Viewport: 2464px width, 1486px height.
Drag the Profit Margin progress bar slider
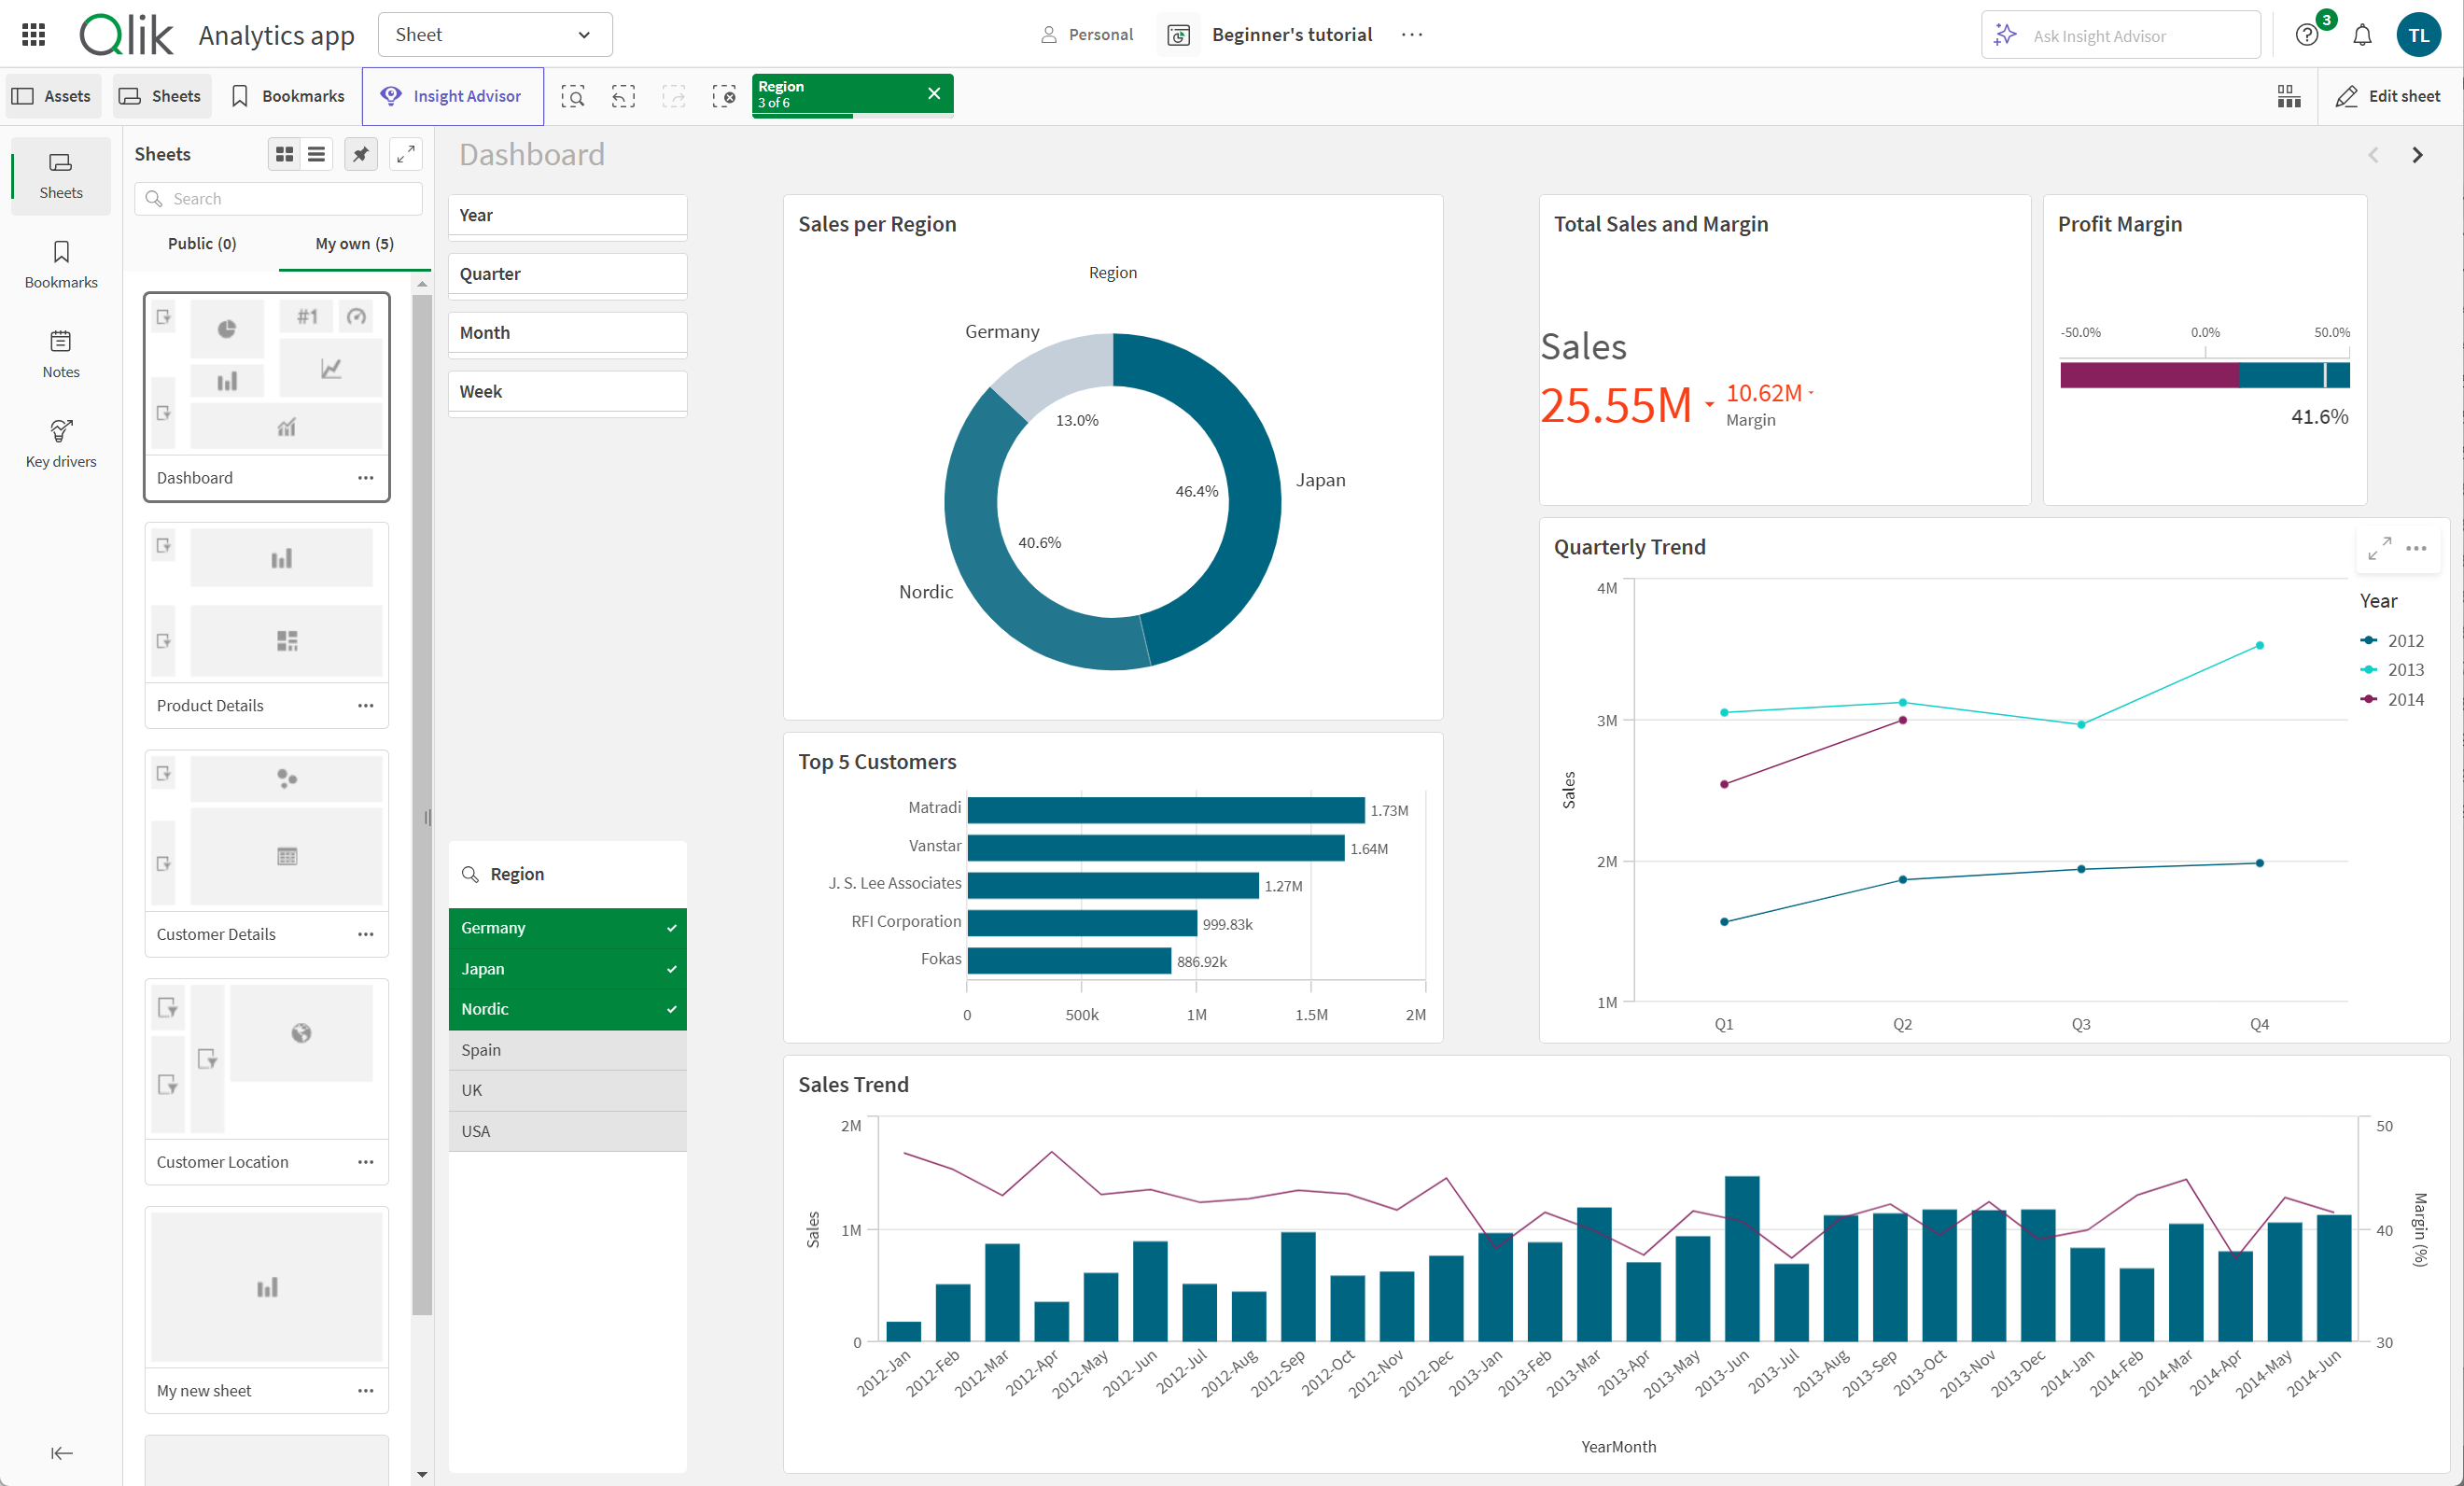click(x=2317, y=375)
